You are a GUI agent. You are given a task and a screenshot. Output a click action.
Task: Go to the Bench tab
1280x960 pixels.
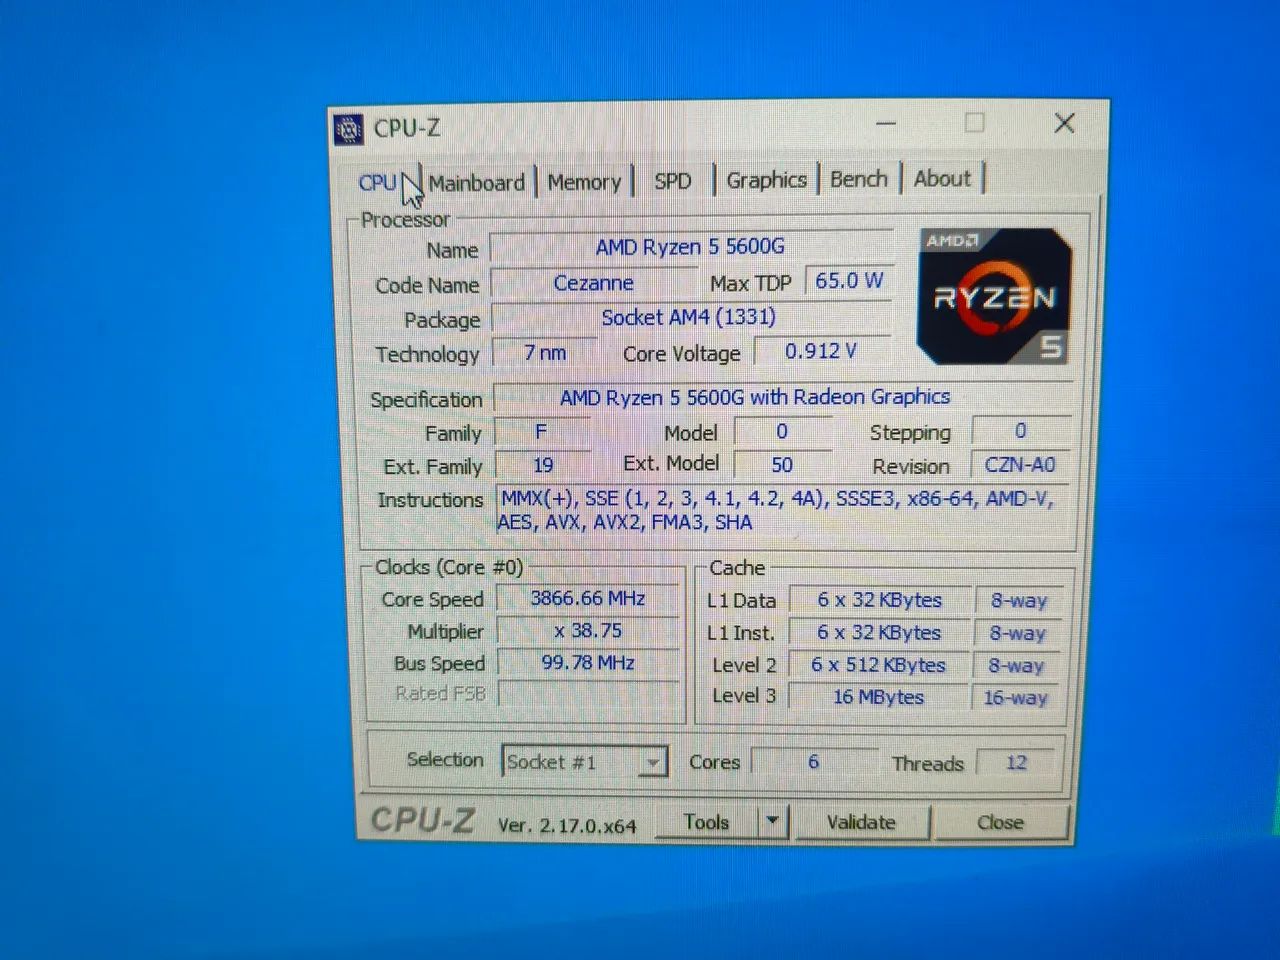coord(859,179)
